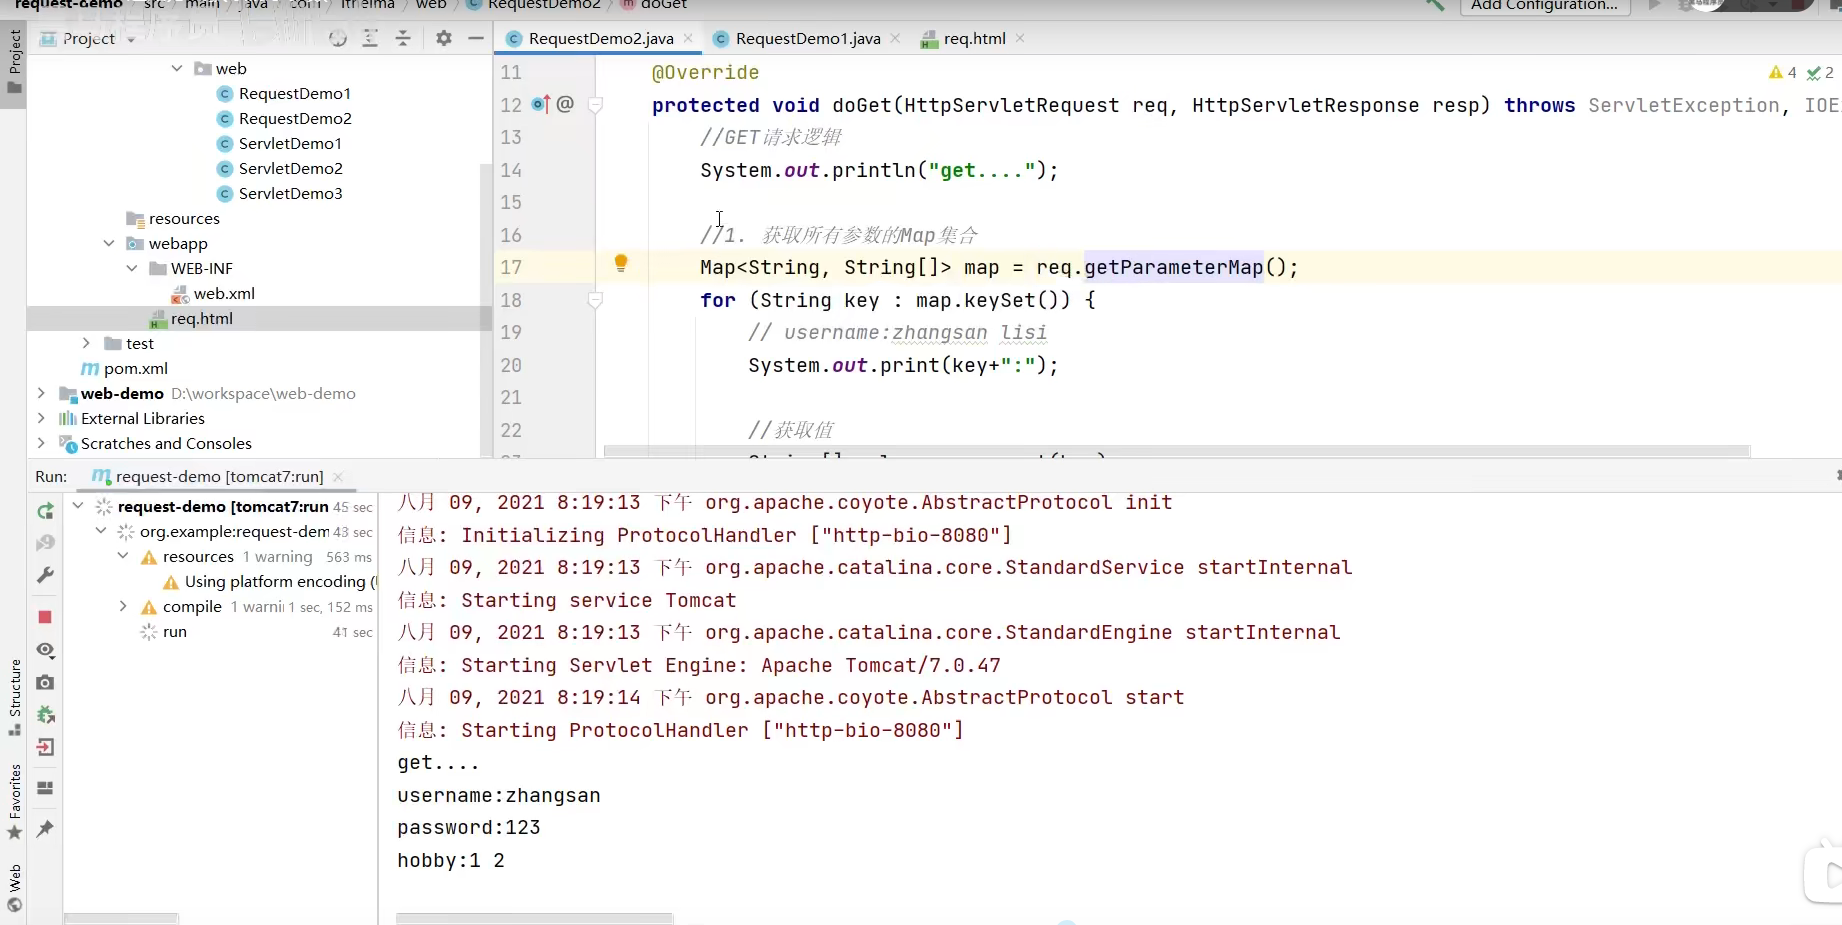Screen dimensions: 1842x925
Task: Open the Favorites tool window
Action: (x=15, y=802)
